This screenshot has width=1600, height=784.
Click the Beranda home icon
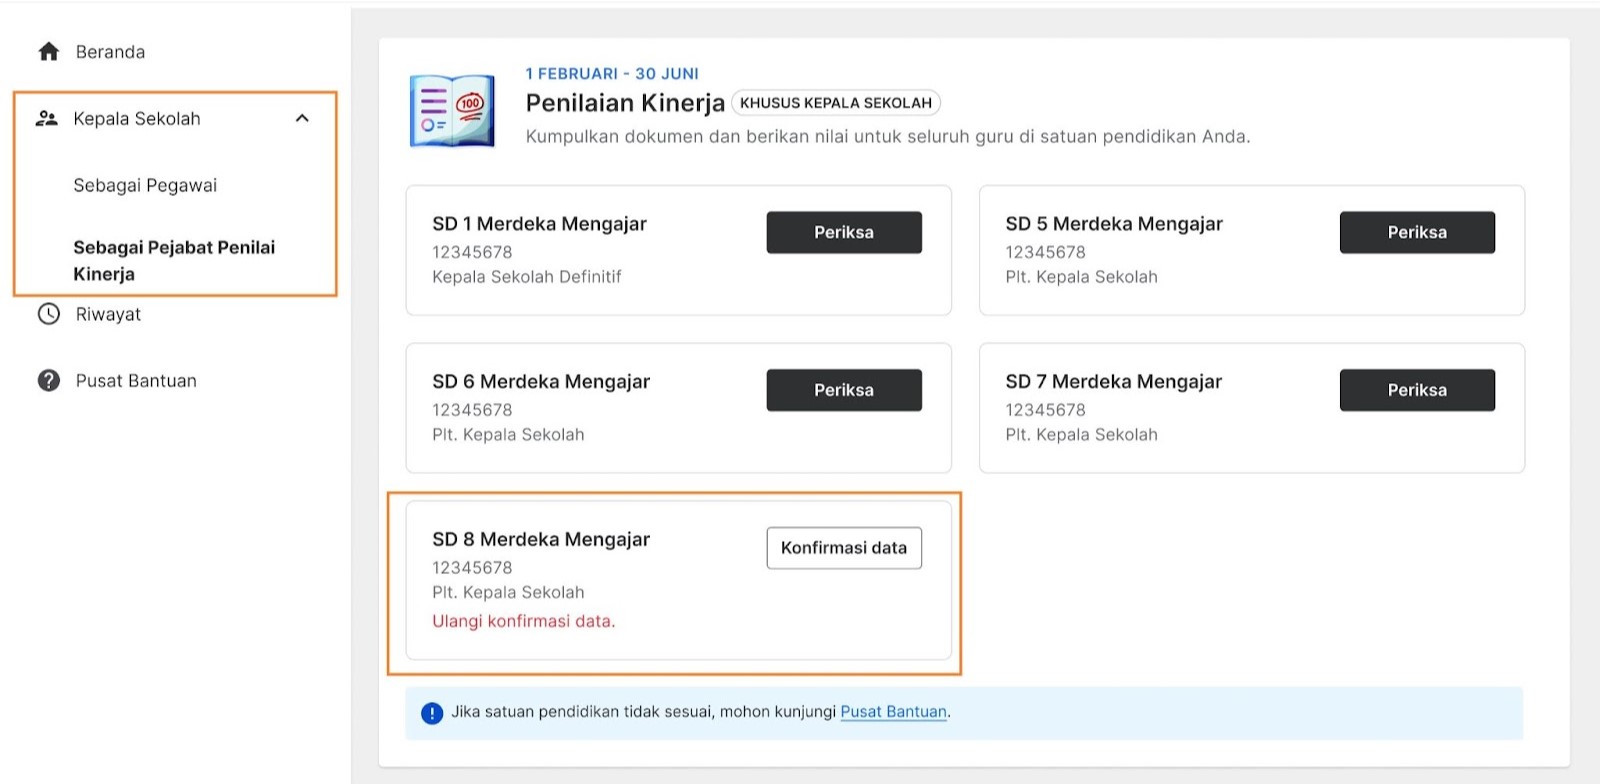48,52
